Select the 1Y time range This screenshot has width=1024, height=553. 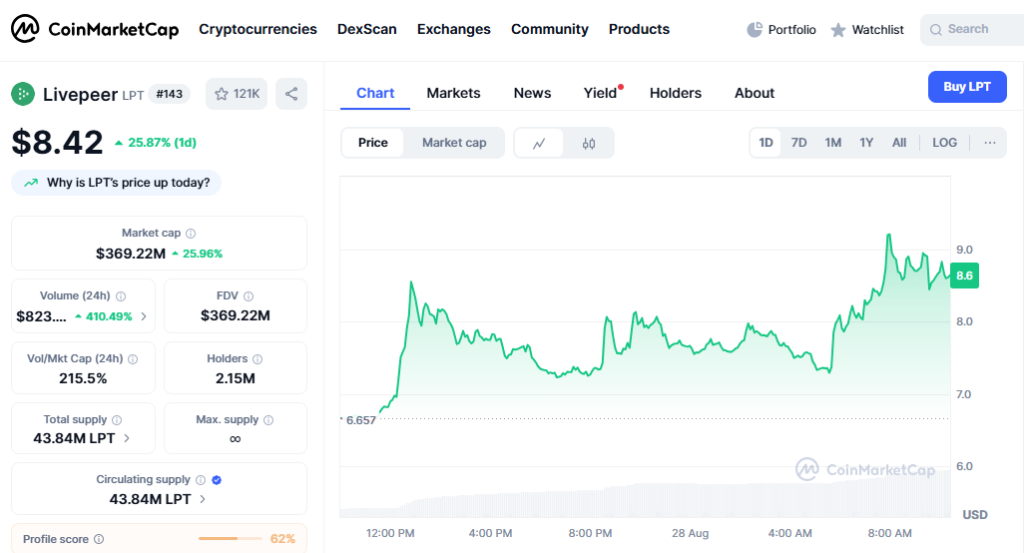866,143
